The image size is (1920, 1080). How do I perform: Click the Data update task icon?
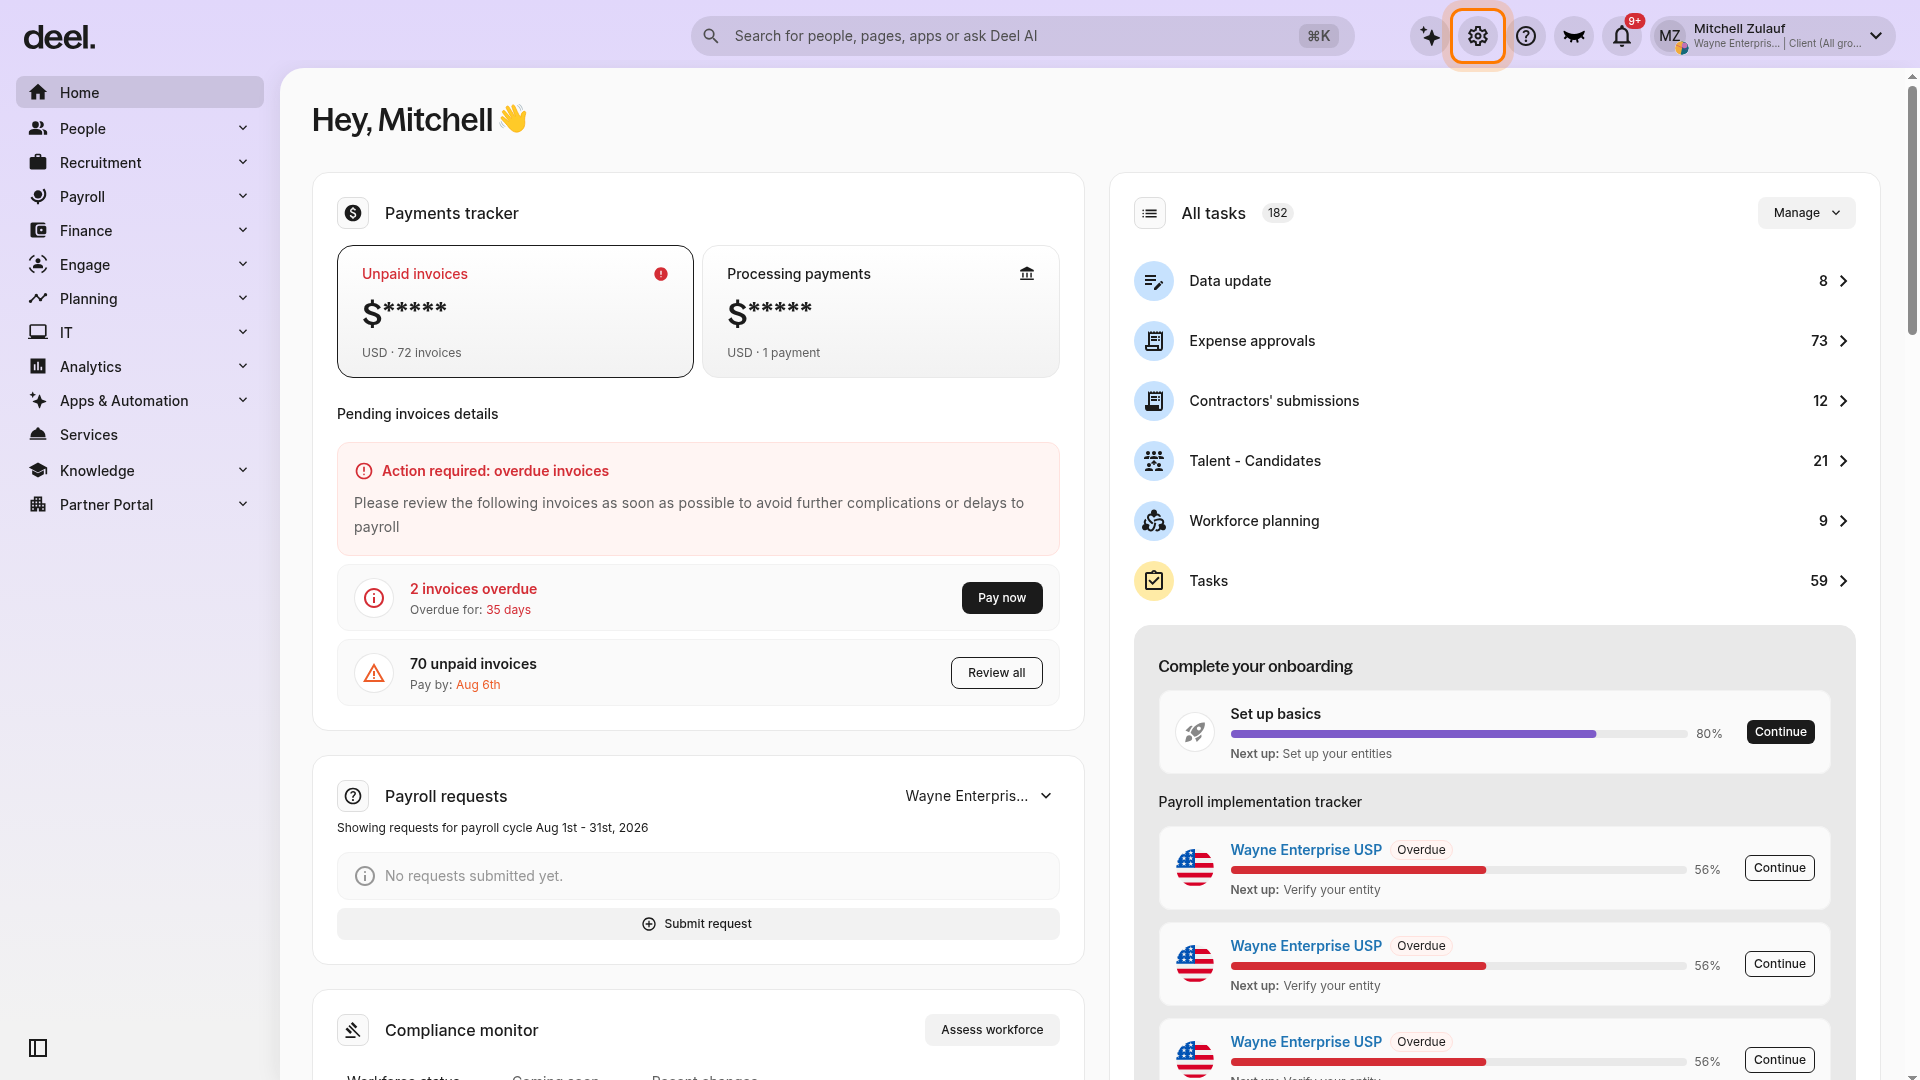[1154, 281]
